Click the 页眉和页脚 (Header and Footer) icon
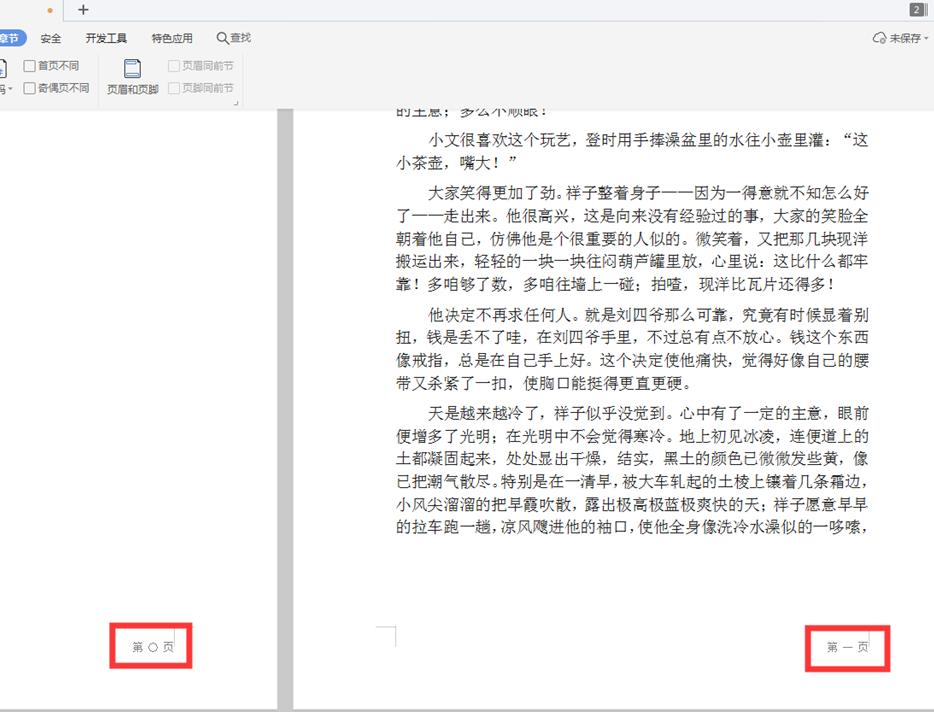934x712 pixels. pos(131,68)
